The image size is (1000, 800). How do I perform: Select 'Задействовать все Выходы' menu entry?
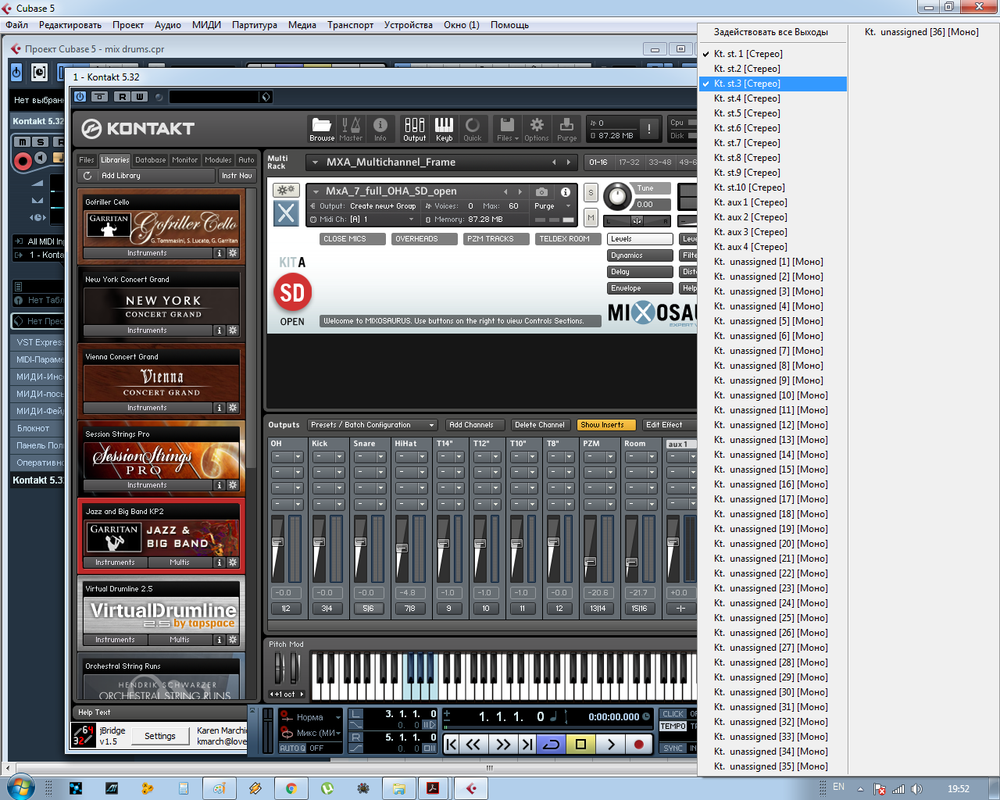pos(772,32)
